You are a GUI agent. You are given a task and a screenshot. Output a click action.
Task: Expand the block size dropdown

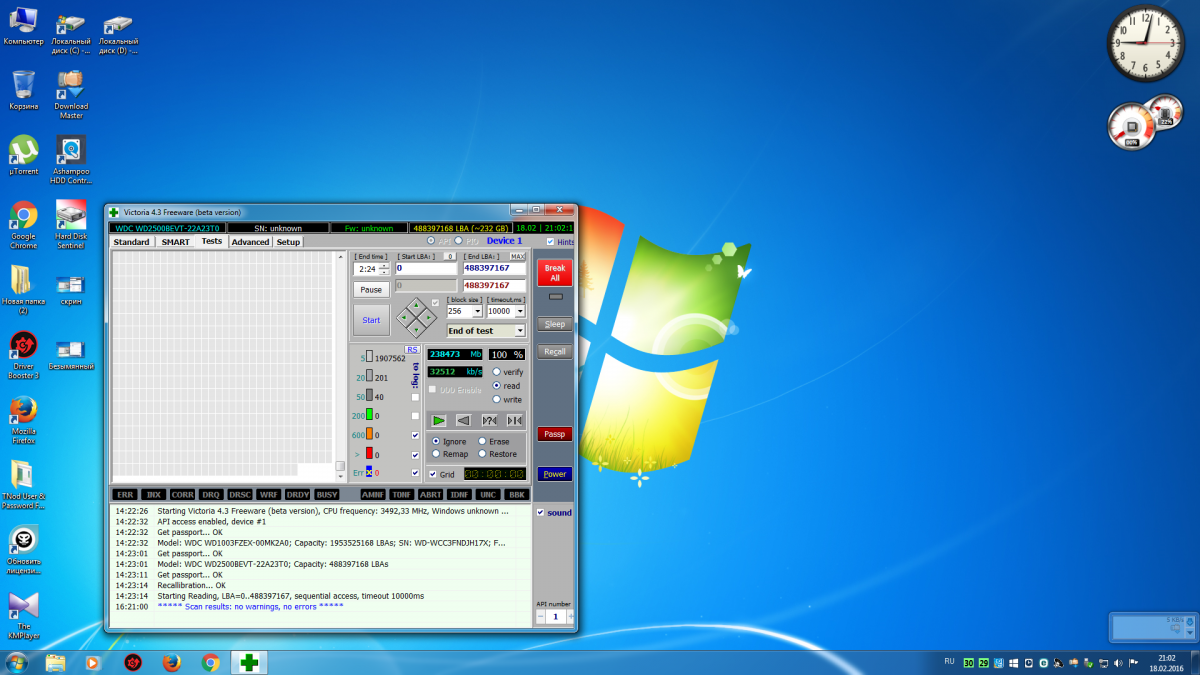click(476, 312)
